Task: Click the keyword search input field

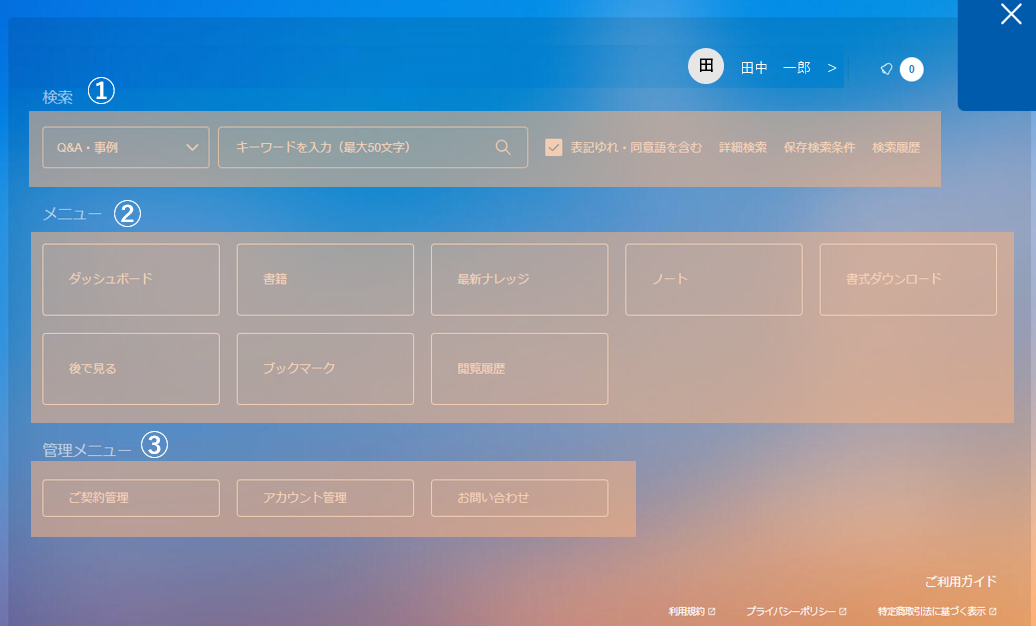Action: [360, 147]
